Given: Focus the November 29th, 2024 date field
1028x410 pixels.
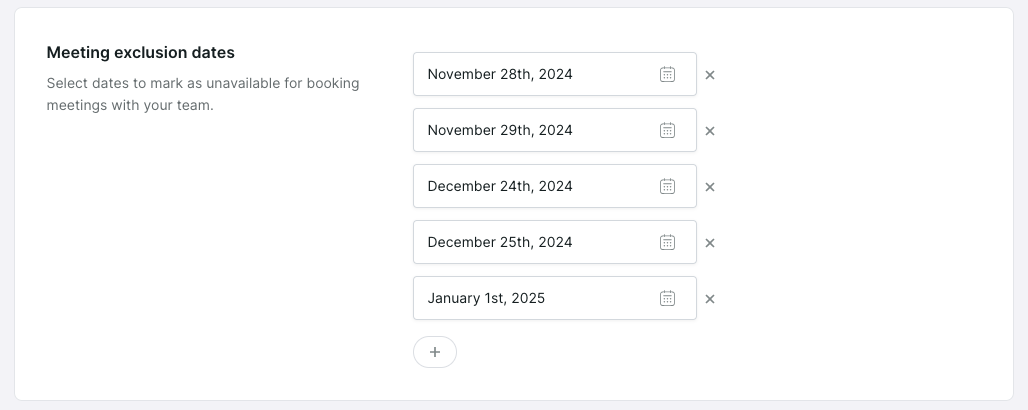Looking at the screenshot, I should pos(555,130).
